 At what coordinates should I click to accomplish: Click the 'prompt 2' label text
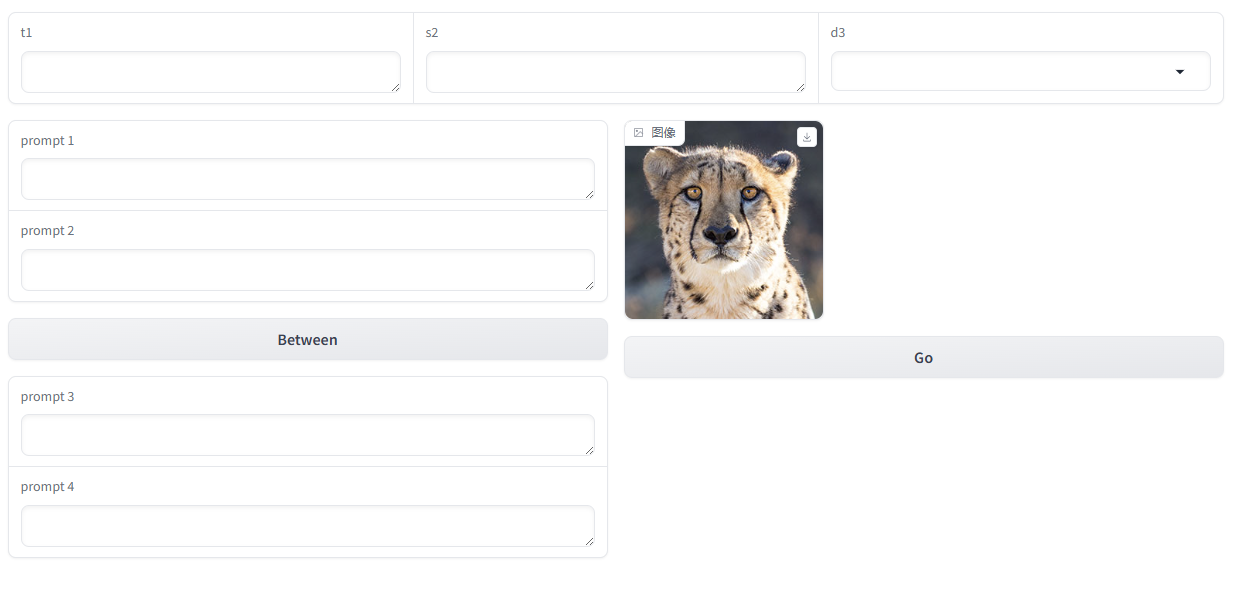(48, 230)
